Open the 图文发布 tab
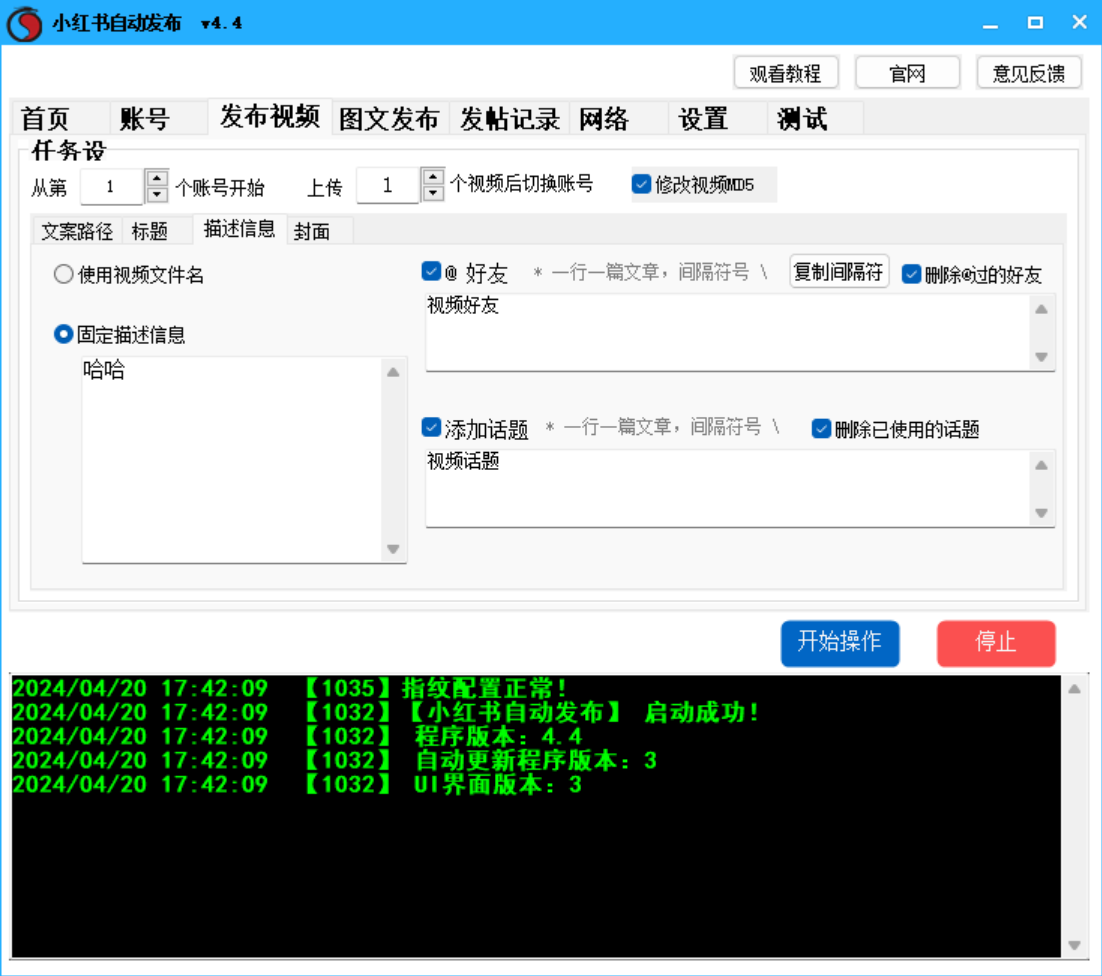 [x=389, y=118]
